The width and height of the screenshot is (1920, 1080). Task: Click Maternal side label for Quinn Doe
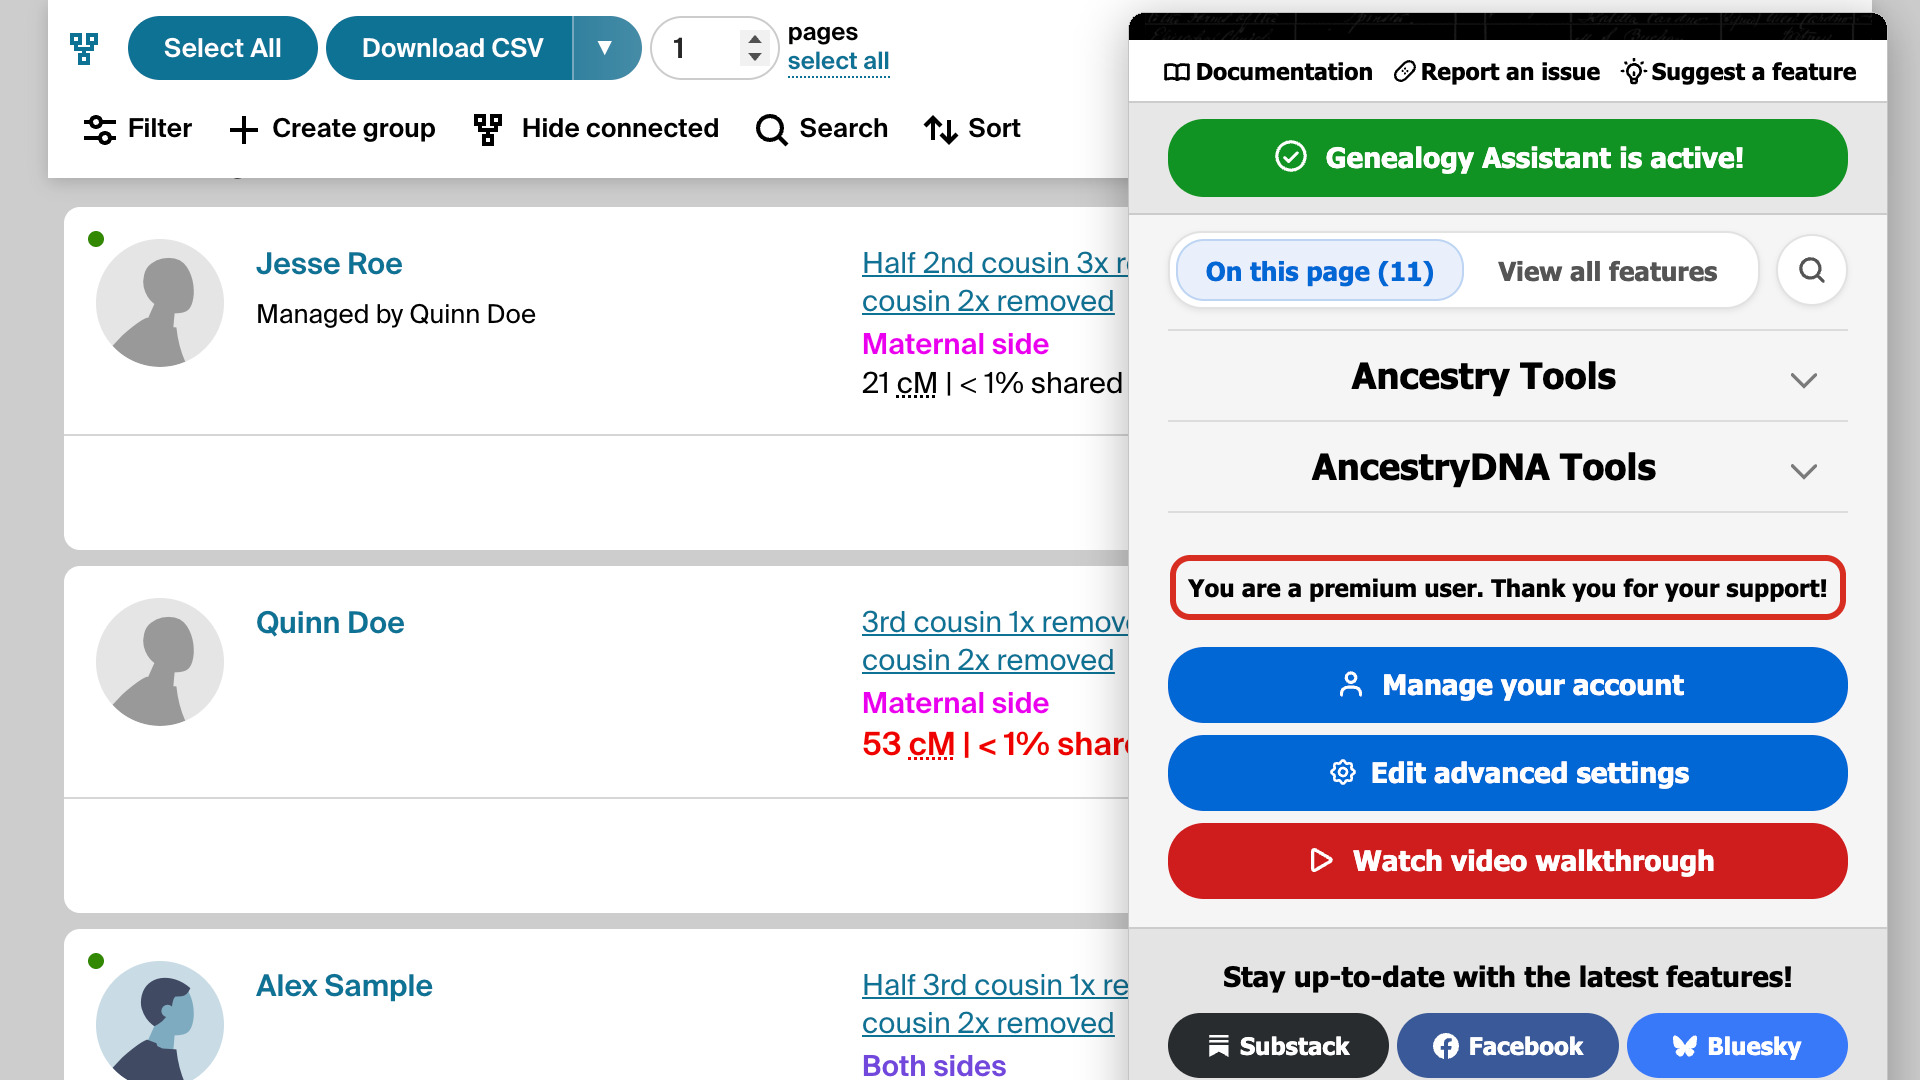pyautogui.click(x=955, y=703)
